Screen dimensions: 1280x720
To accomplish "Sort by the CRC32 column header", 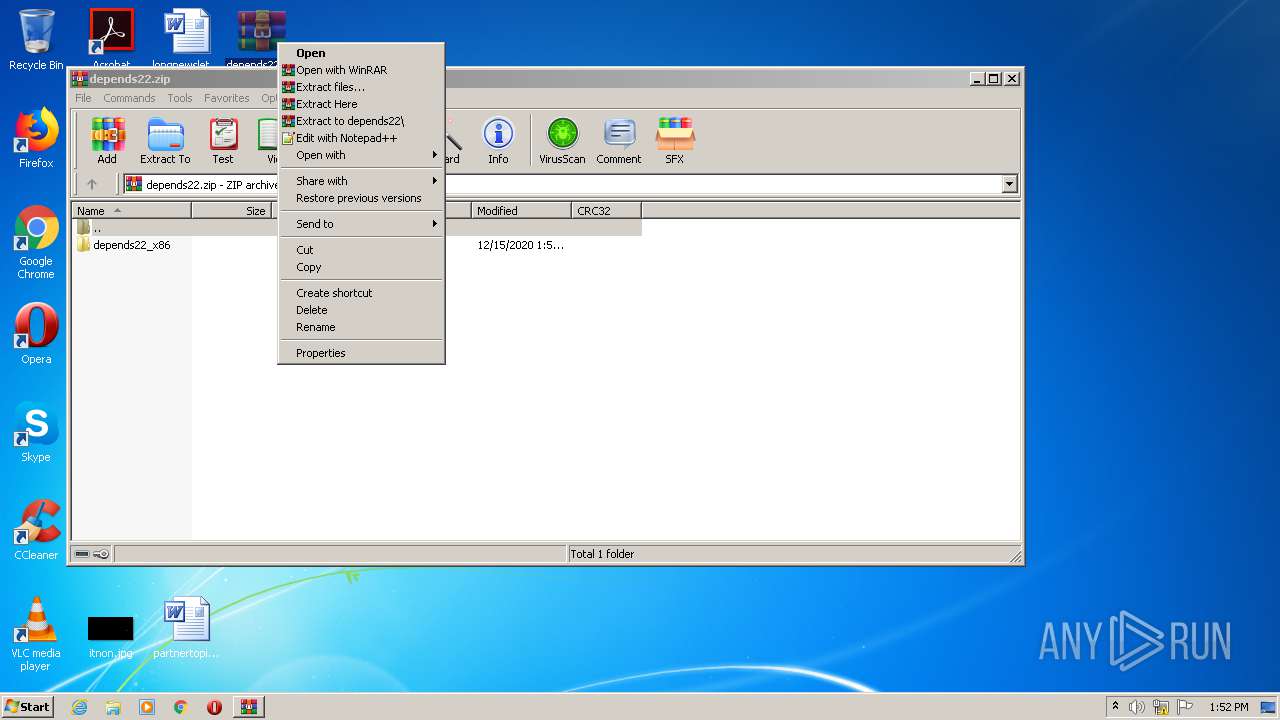I will [607, 211].
